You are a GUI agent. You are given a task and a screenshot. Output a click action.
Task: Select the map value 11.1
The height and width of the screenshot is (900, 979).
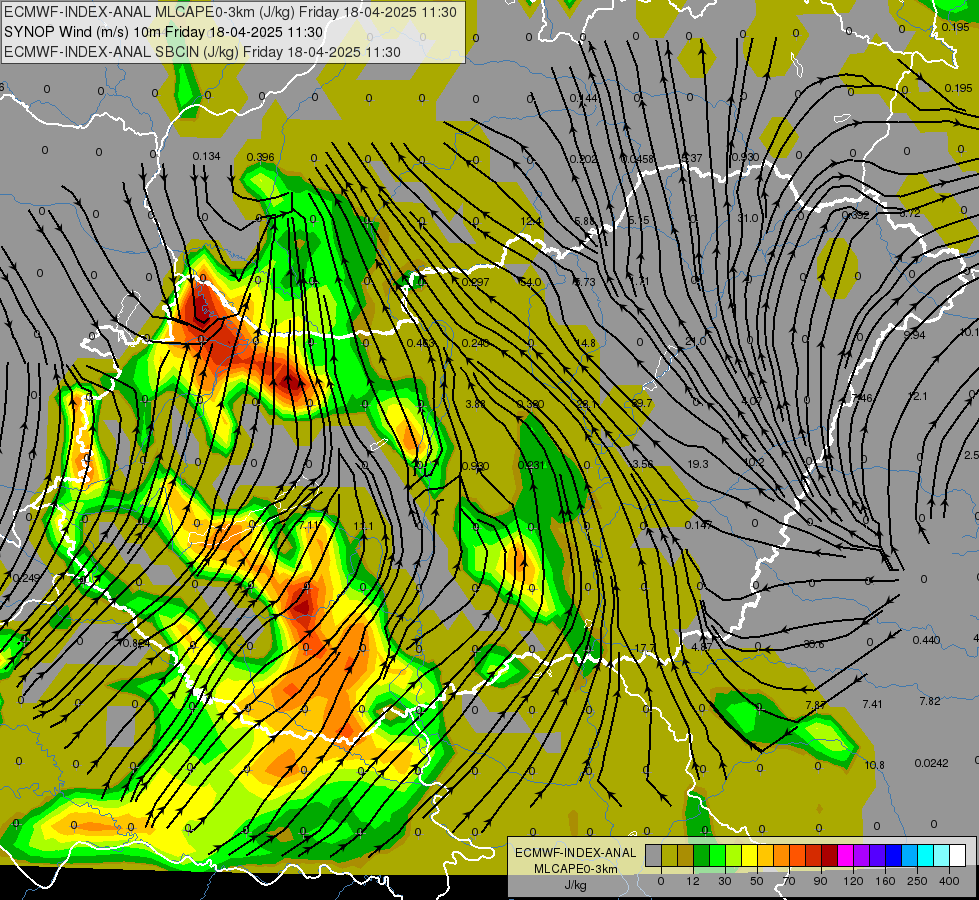pyautogui.click(x=363, y=527)
